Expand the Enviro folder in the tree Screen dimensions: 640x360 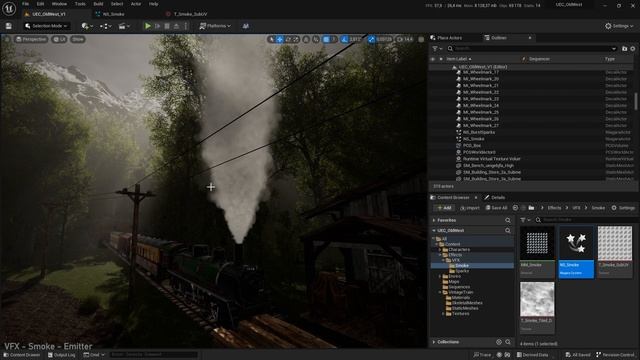440,276
